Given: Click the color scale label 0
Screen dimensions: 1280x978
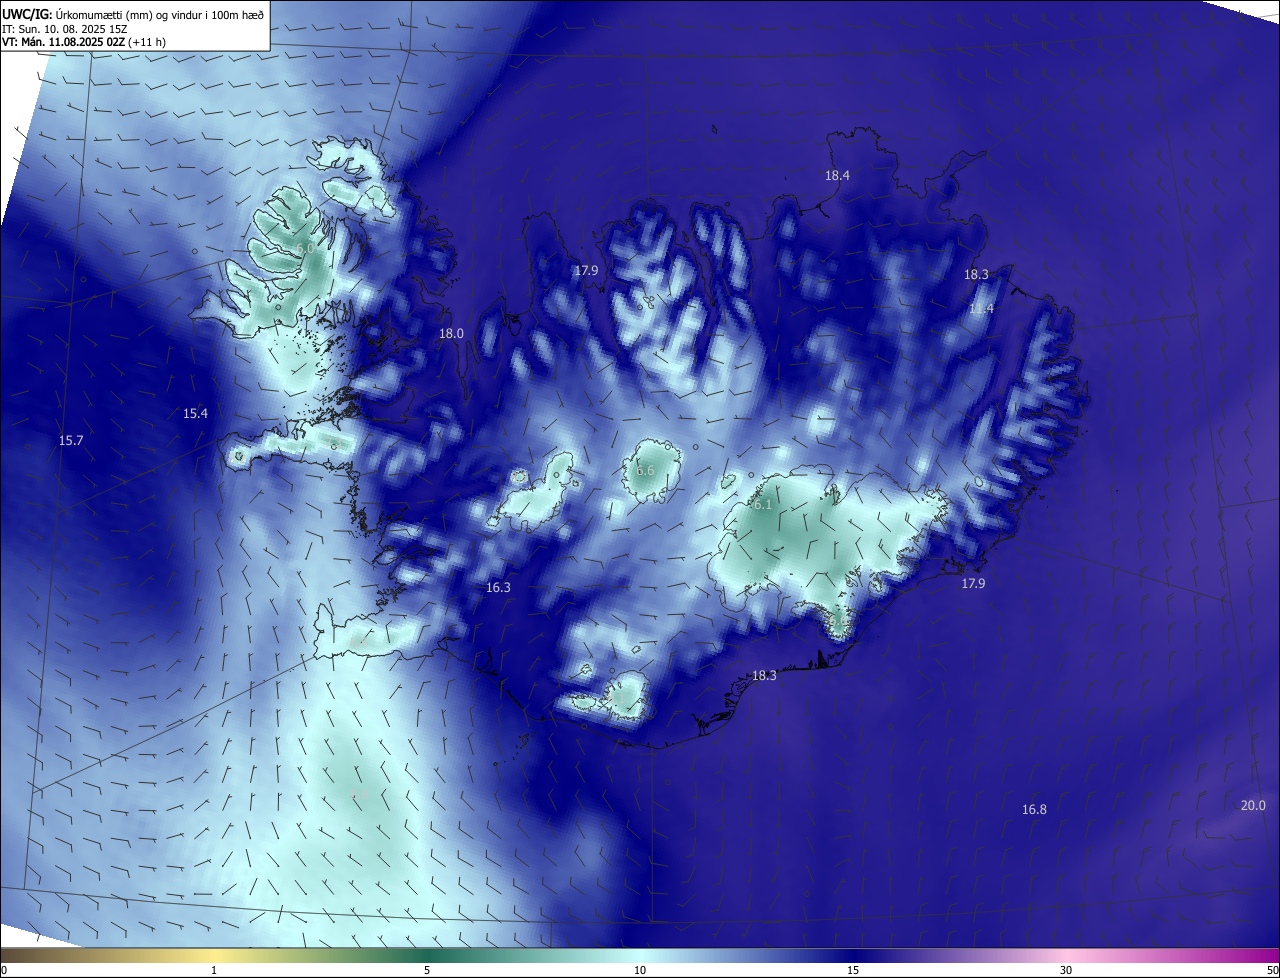Looking at the screenshot, I should 4,970.
